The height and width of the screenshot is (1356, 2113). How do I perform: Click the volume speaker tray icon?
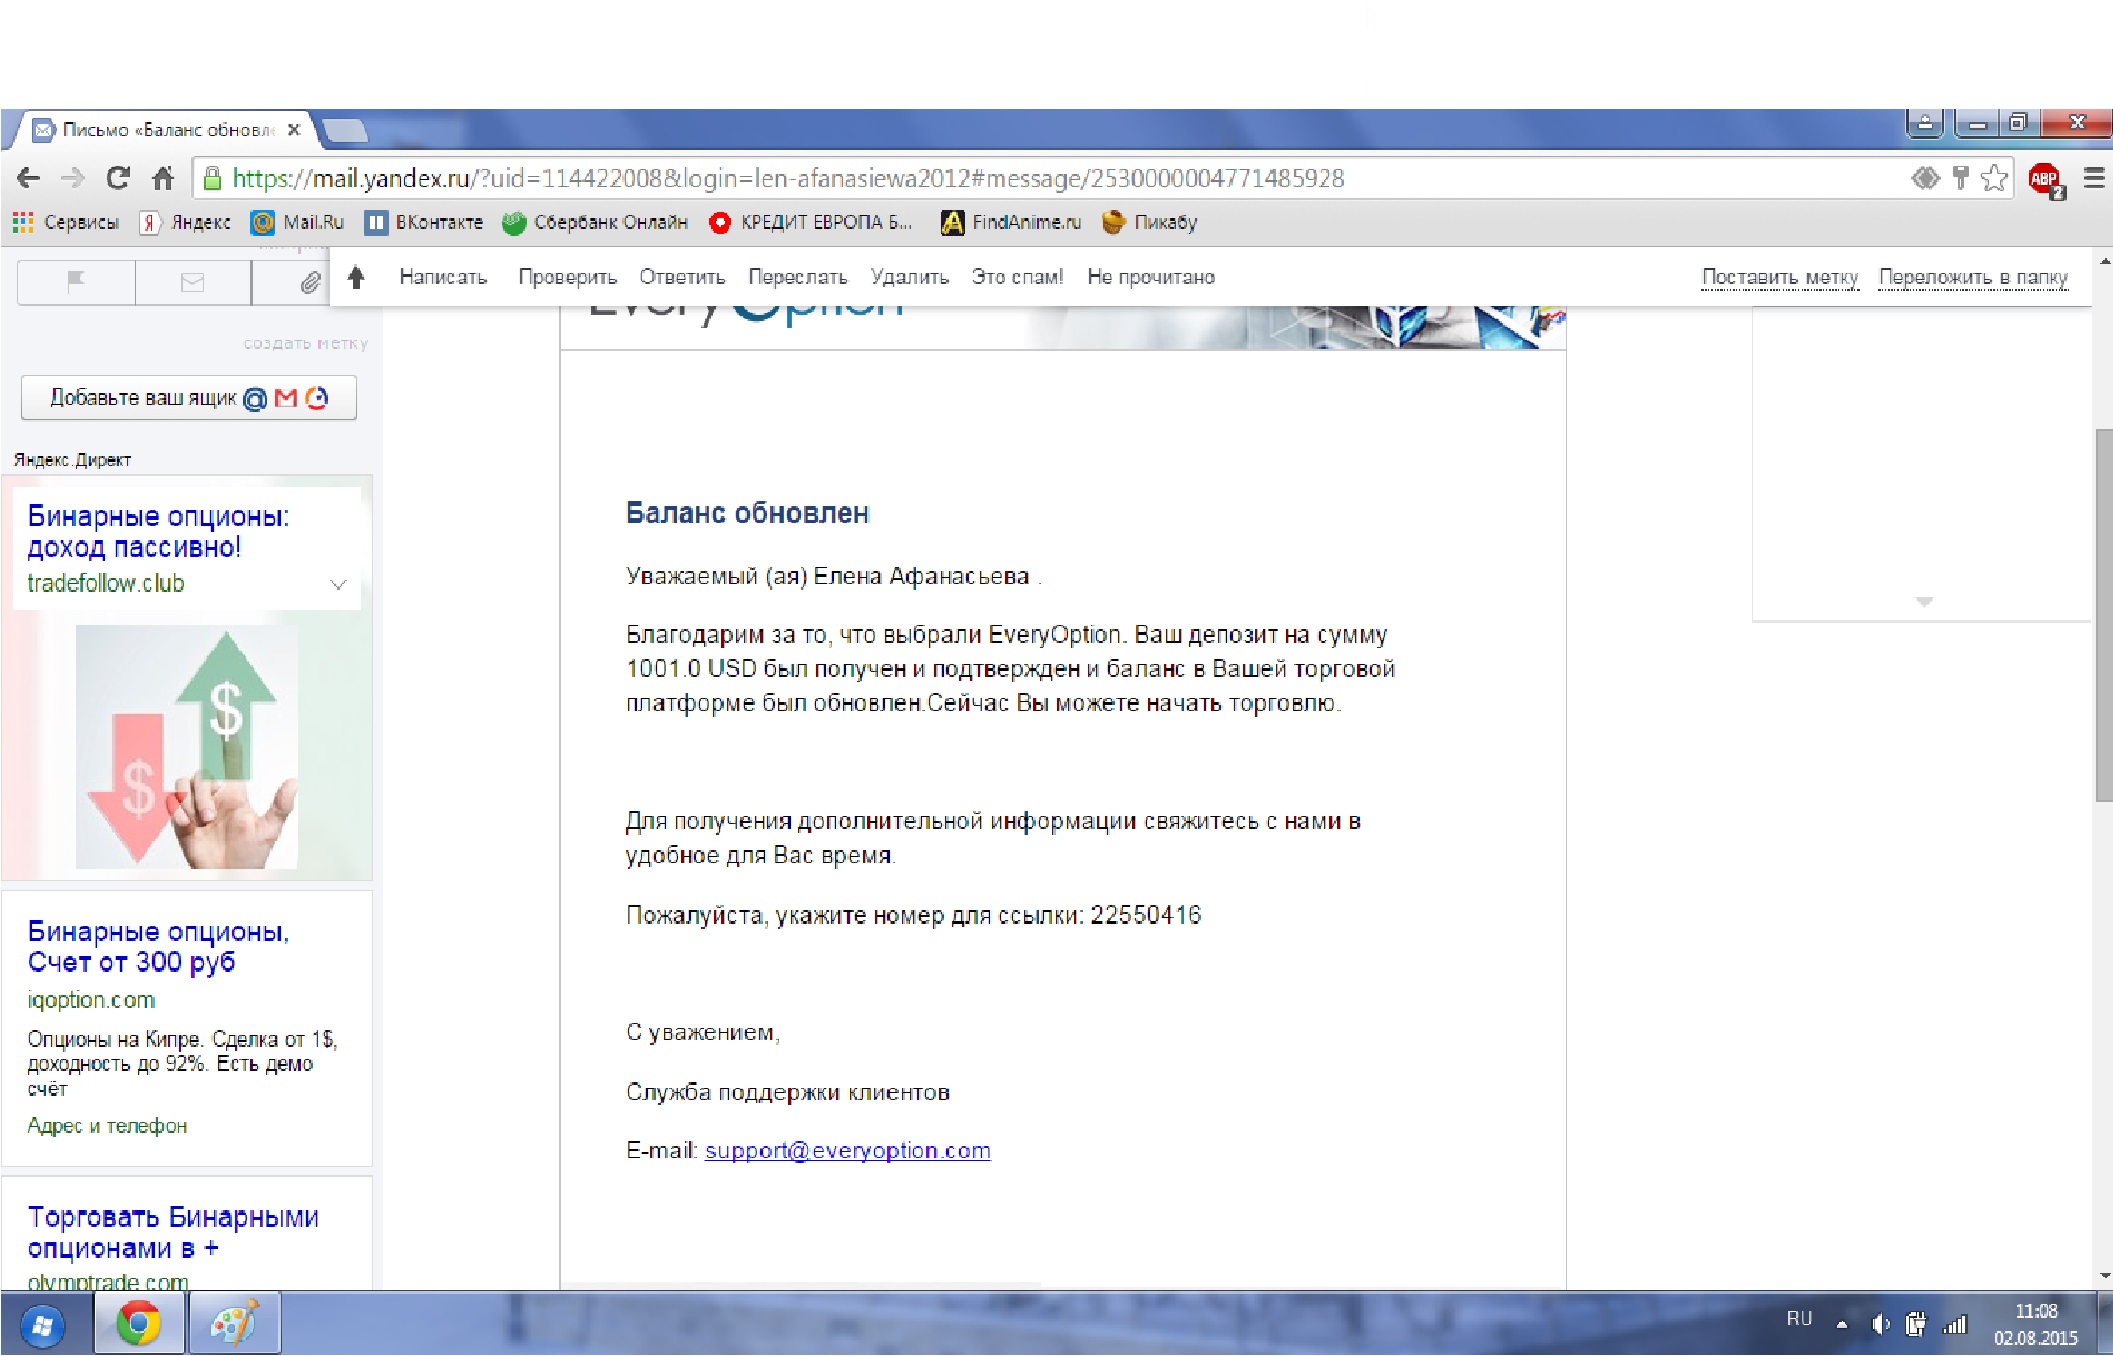click(x=1880, y=1324)
